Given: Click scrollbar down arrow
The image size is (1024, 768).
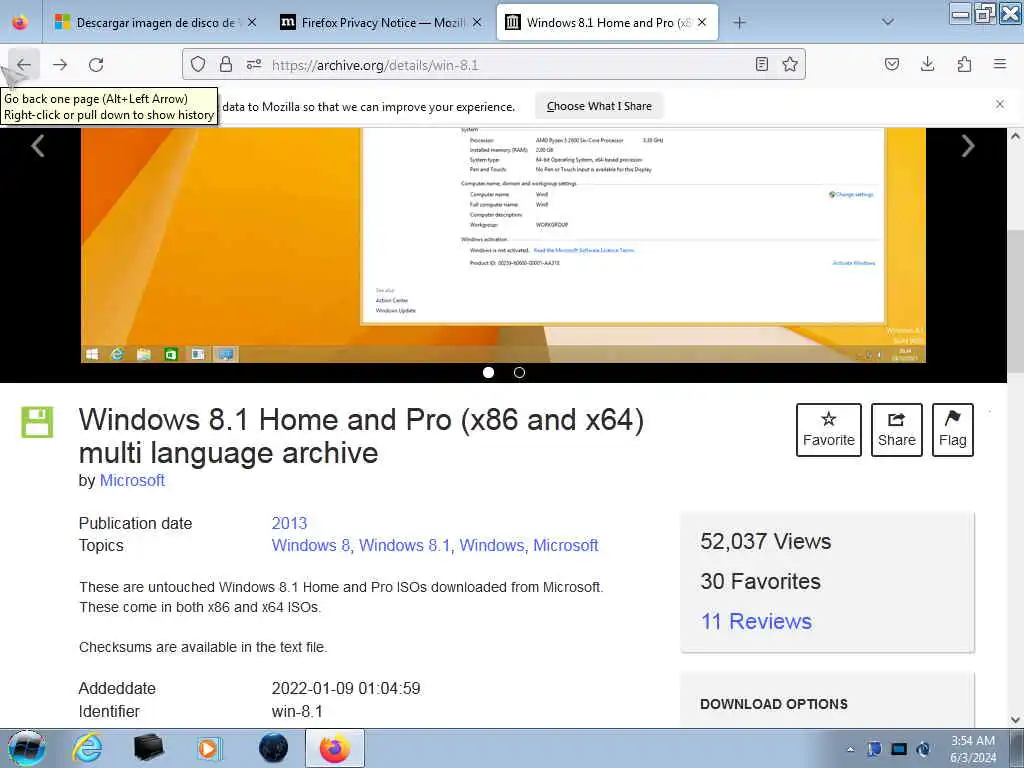Looking at the screenshot, I should [x=1016, y=720].
